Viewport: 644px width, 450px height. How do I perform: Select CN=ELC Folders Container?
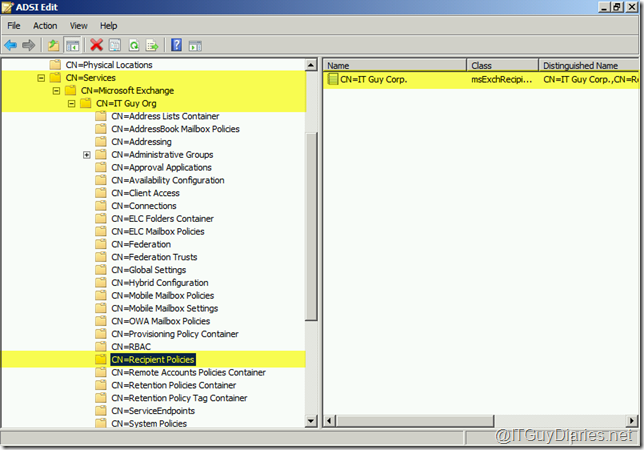(x=162, y=218)
